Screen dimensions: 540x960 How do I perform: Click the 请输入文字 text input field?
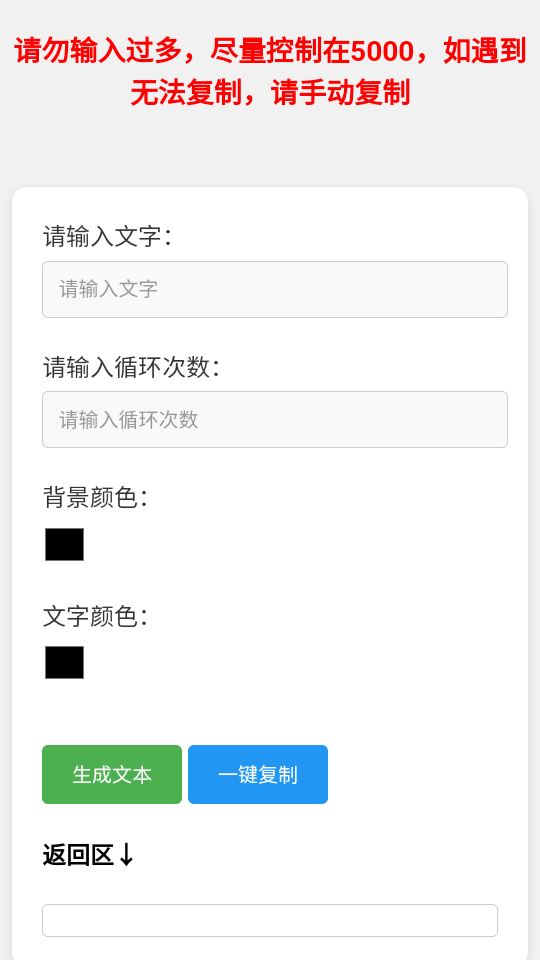[275, 290]
